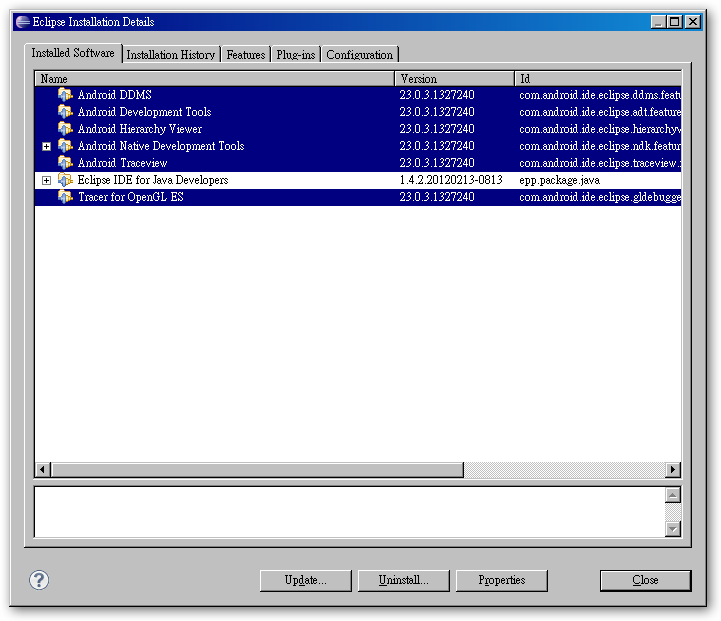The width and height of the screenshot is (721, 621).
Task: Select the Android Hierarchy Viewer row
Action: point(358,129)
